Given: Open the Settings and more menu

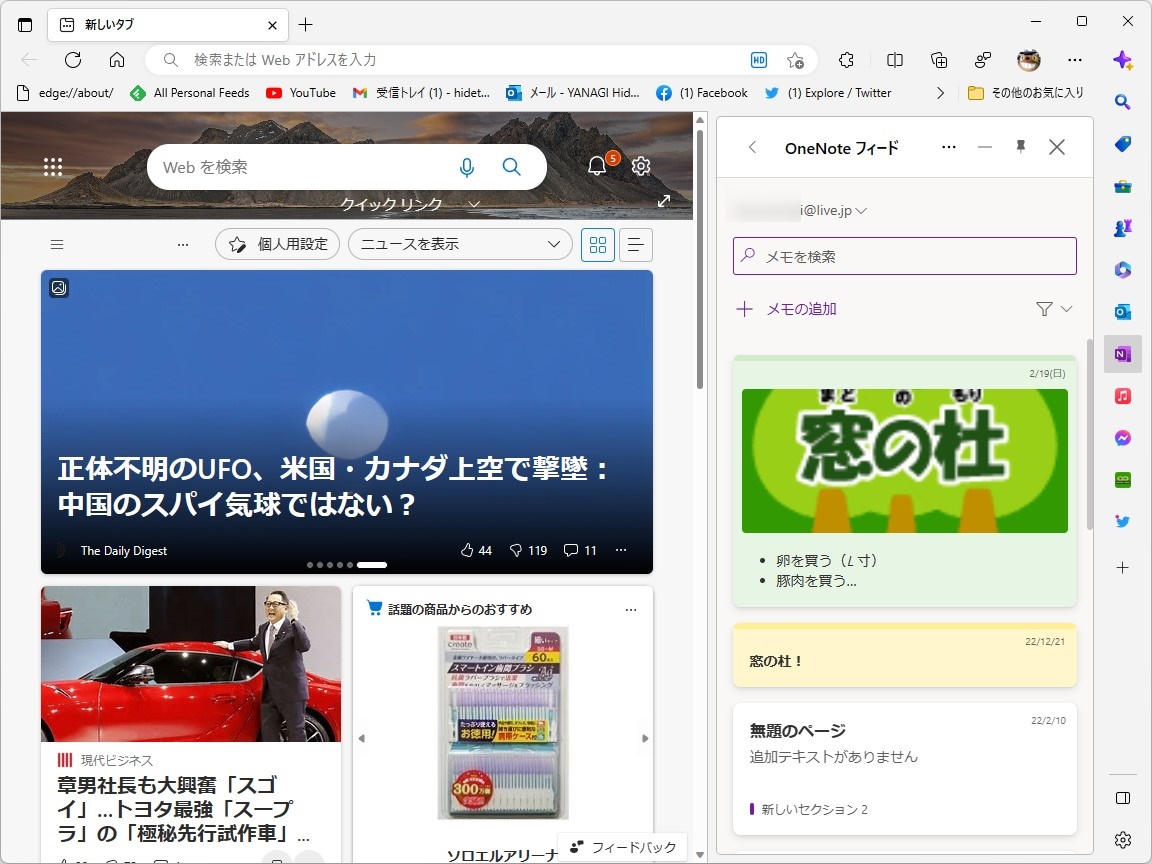Looking at the screenshot, I should pos(1074,60).
